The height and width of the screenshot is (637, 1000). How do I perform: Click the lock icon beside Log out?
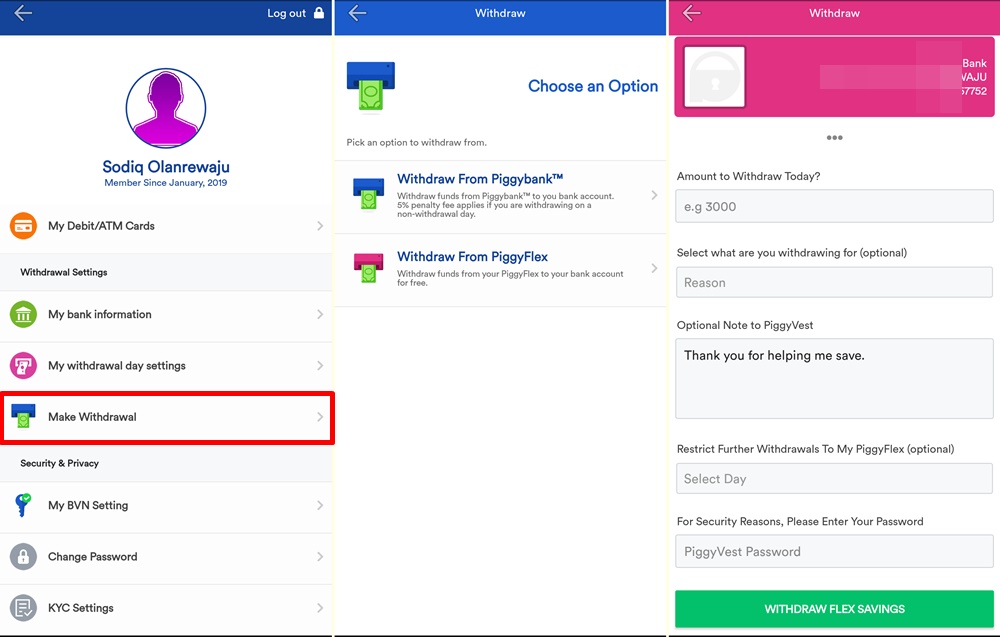click(319, 13)
